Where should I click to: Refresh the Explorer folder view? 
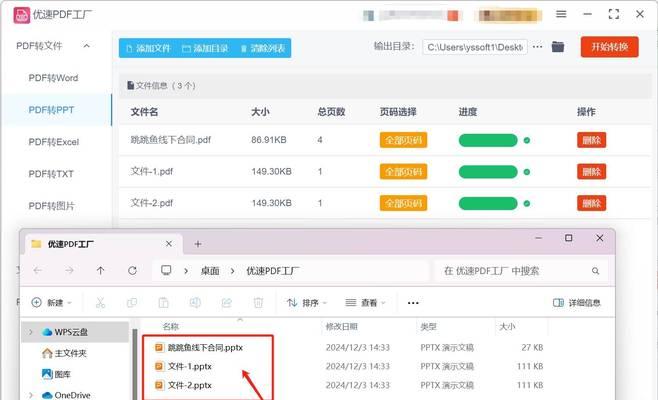tap(132, 271)
